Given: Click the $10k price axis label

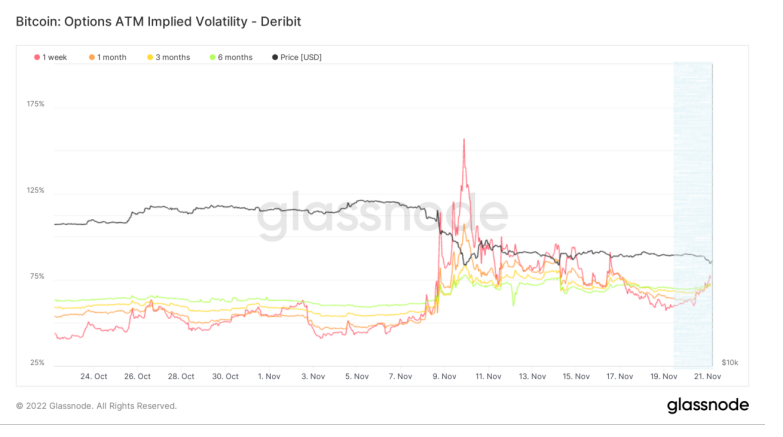Looking at the screenshot, I should [x=730, y=361].
